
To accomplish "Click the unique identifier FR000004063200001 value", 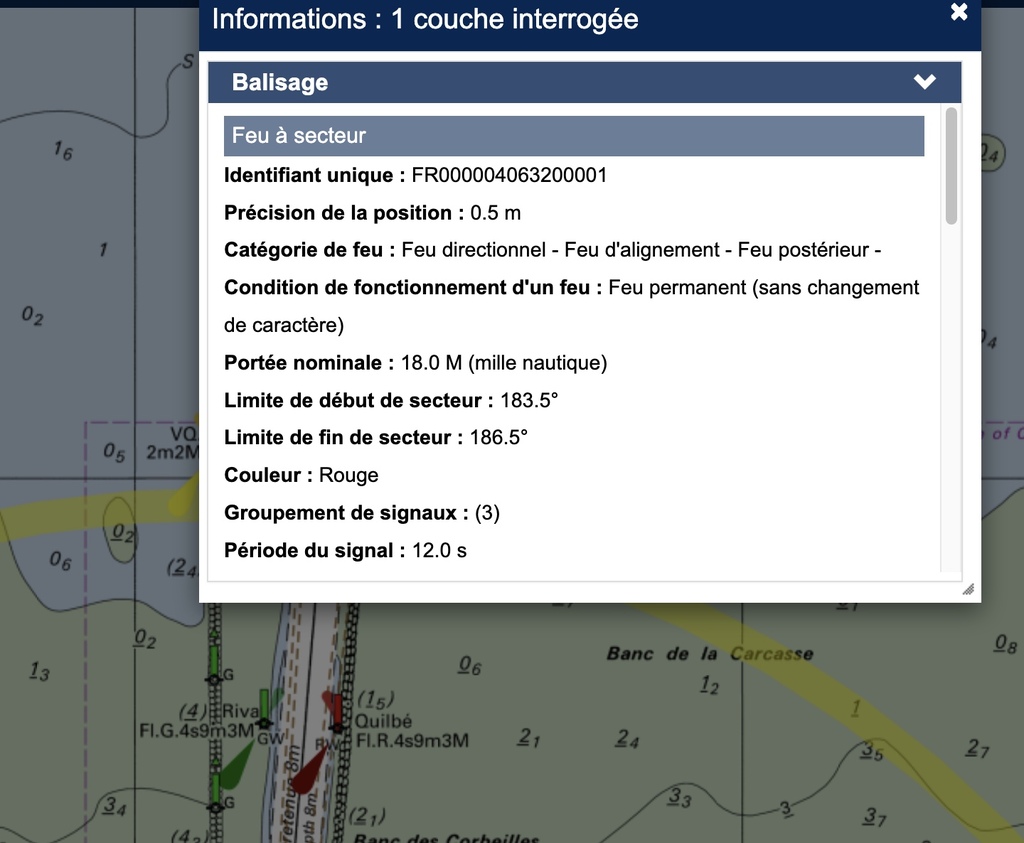I will pyautogui.click(x=509, y=176).
